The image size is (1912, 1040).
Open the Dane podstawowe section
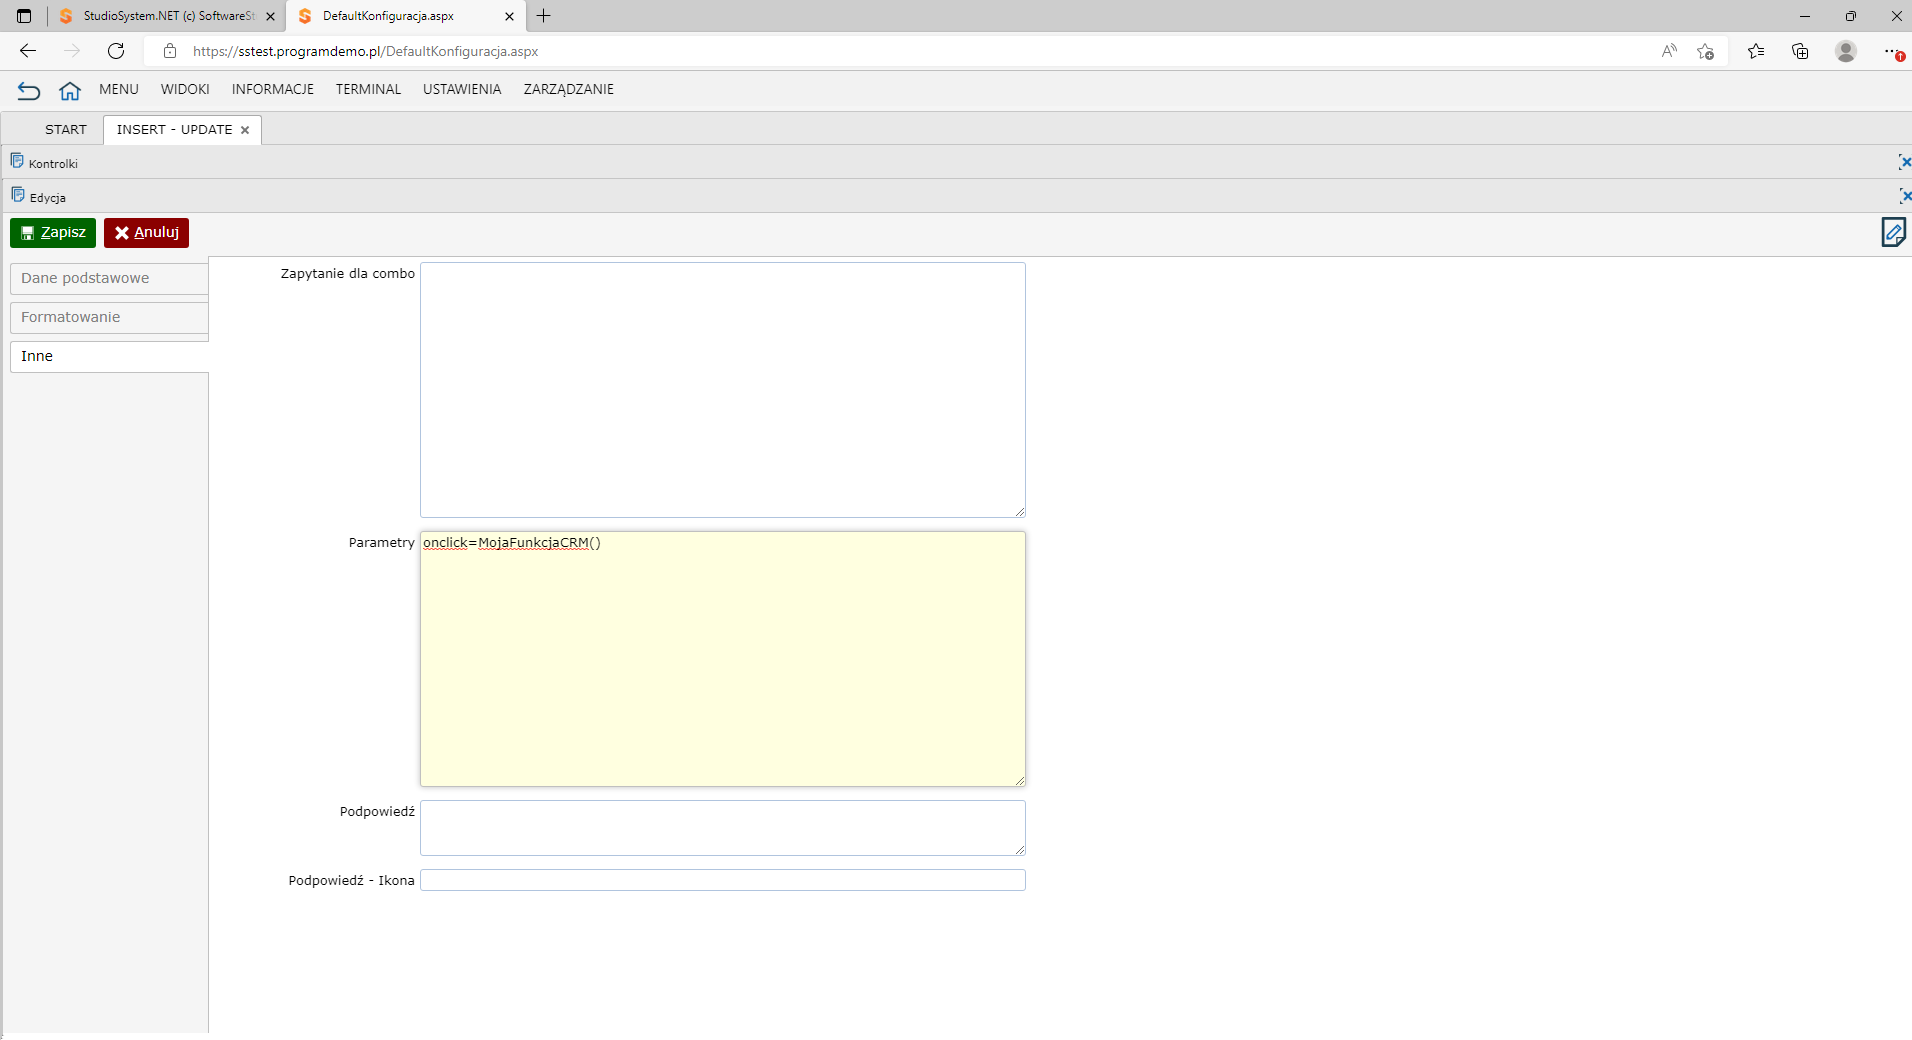[109, 279]
